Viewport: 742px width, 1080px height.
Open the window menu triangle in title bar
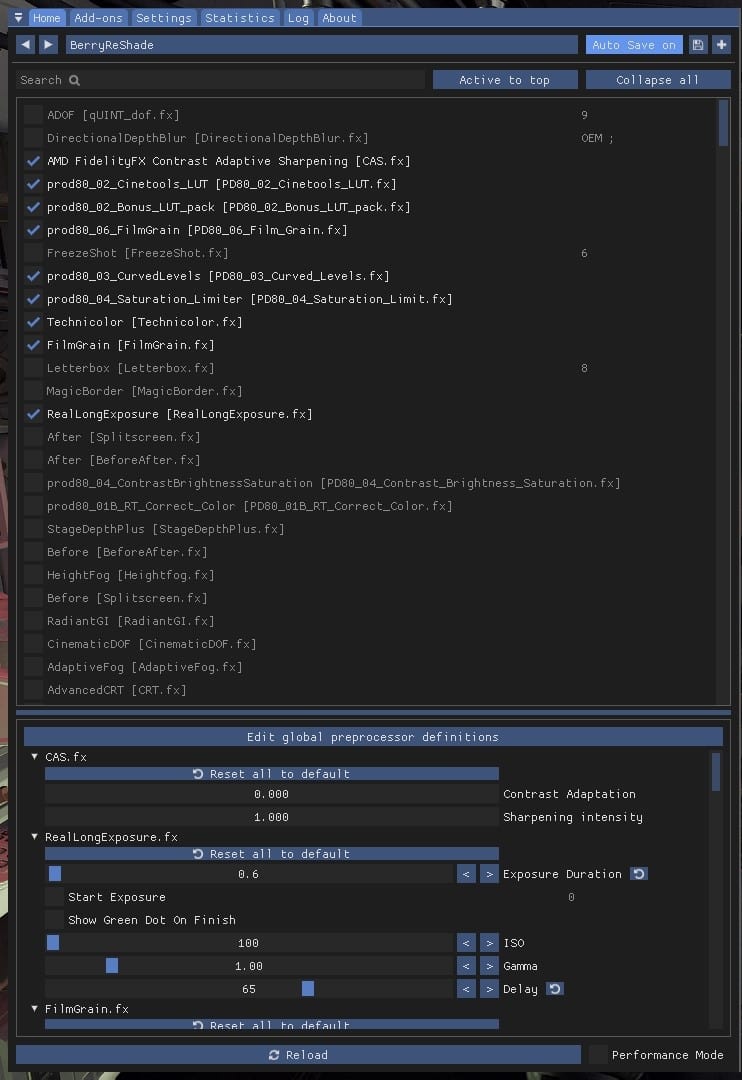pyautogui.click(x=18, y=18)
